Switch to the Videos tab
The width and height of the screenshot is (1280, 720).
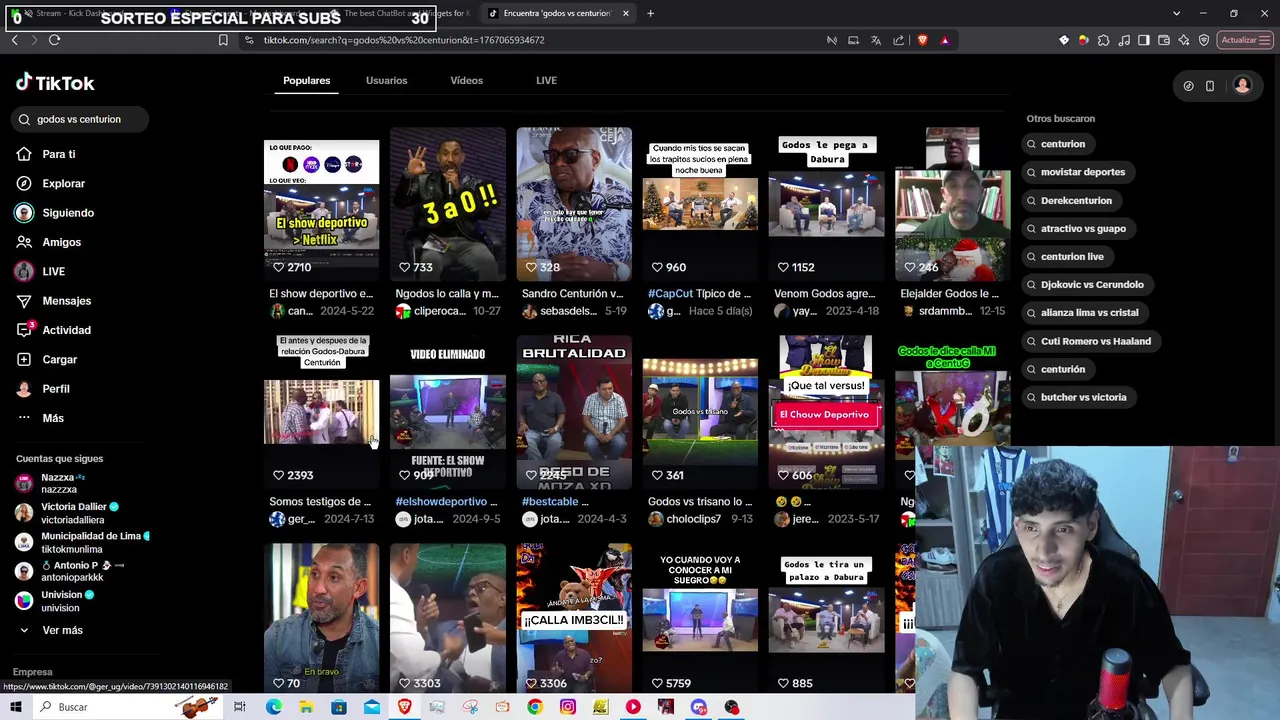click(x=466, y=80)
